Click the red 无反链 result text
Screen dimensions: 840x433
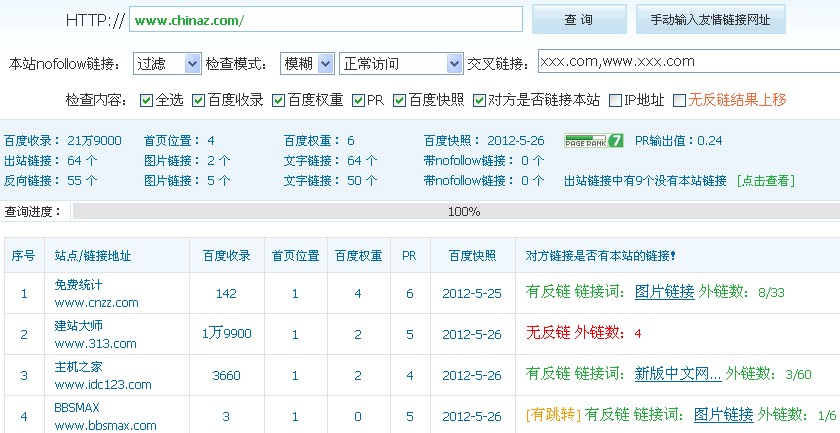tap(548, 333)
